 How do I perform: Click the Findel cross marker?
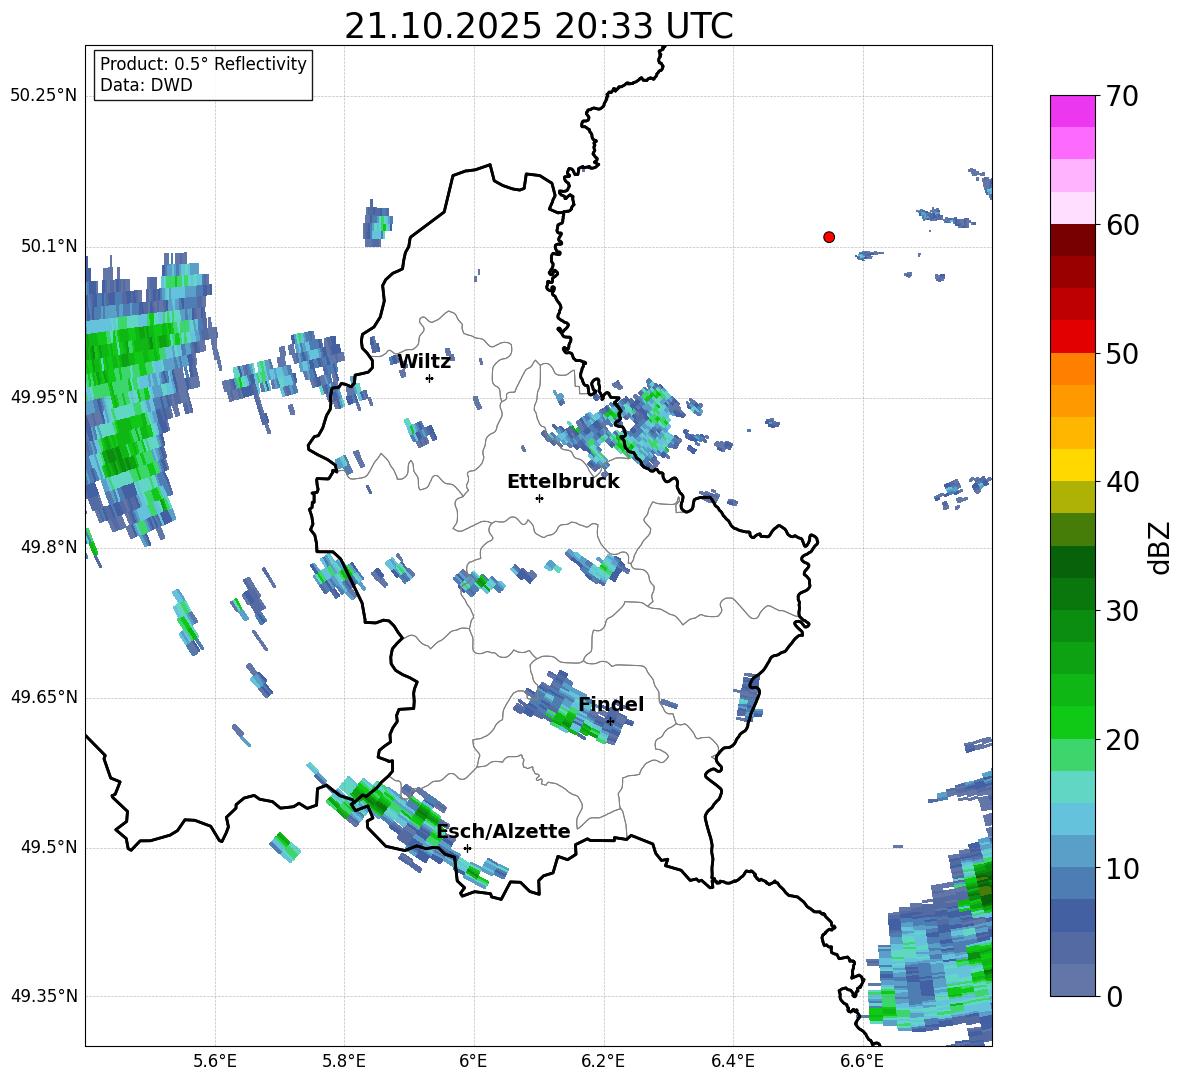(610, 721)
